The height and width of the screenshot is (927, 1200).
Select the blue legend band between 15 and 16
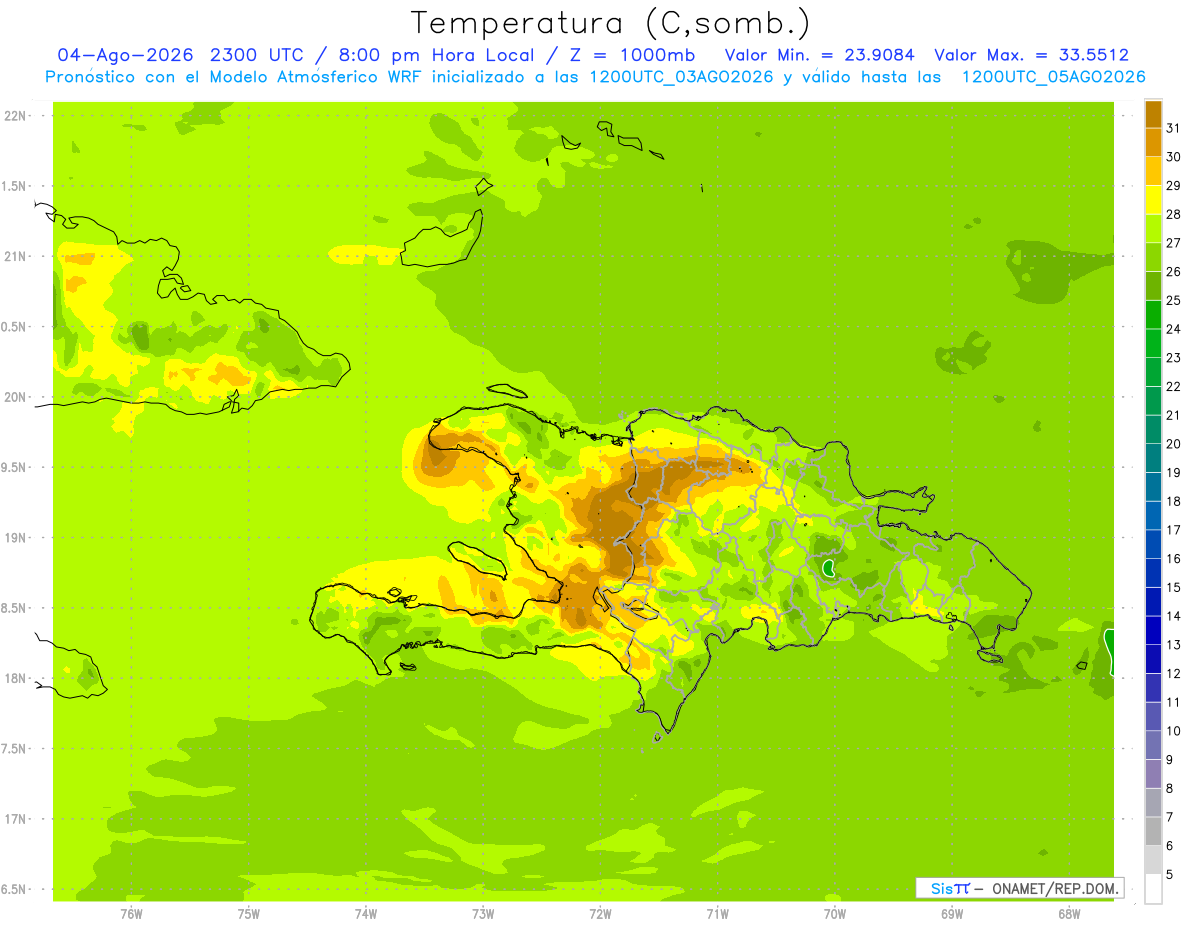pos(1153,573)
